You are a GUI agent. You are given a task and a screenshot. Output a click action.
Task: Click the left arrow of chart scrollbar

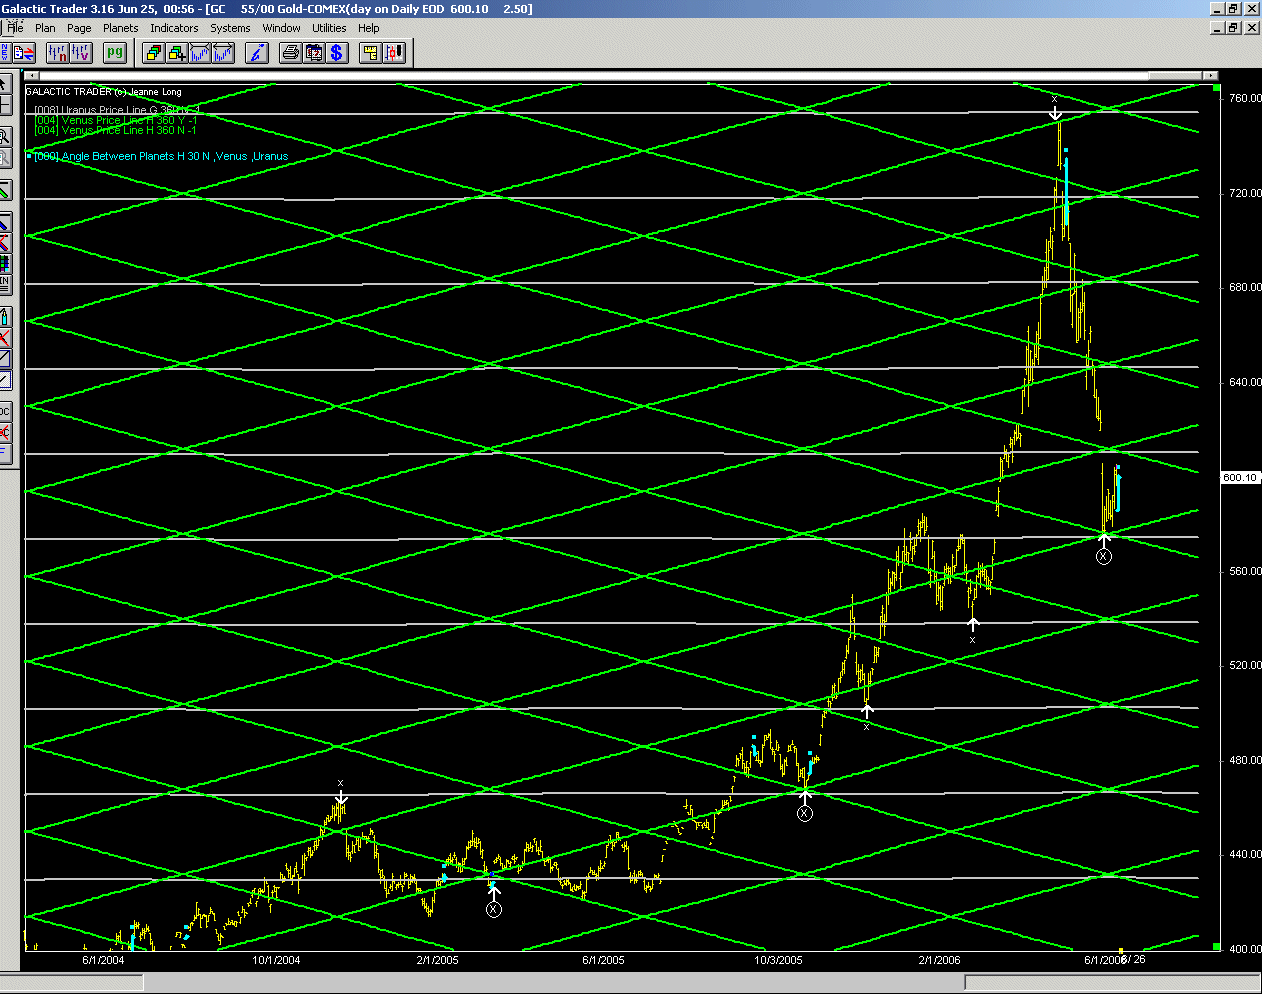(31, 76)
